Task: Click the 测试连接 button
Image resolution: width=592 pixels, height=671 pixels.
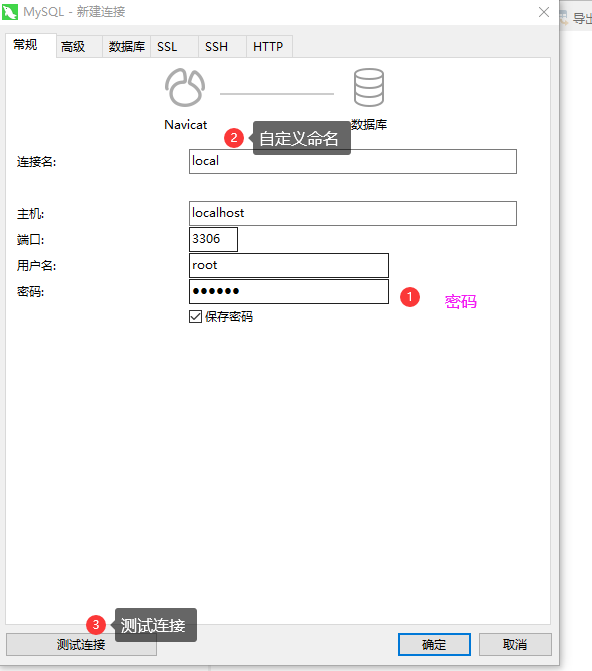Action: (x=81, y=644)
